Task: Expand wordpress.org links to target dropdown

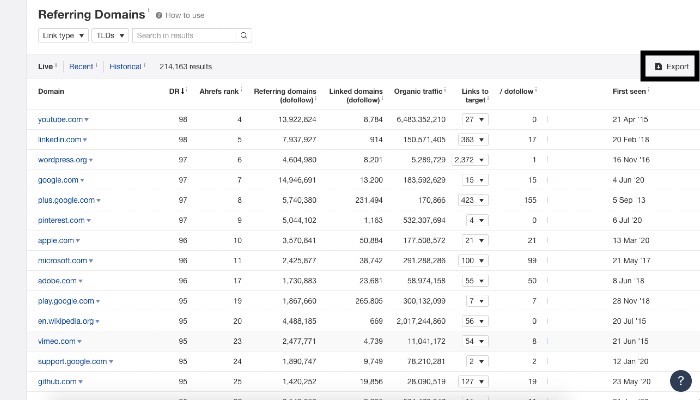Action: click(474, 160)
